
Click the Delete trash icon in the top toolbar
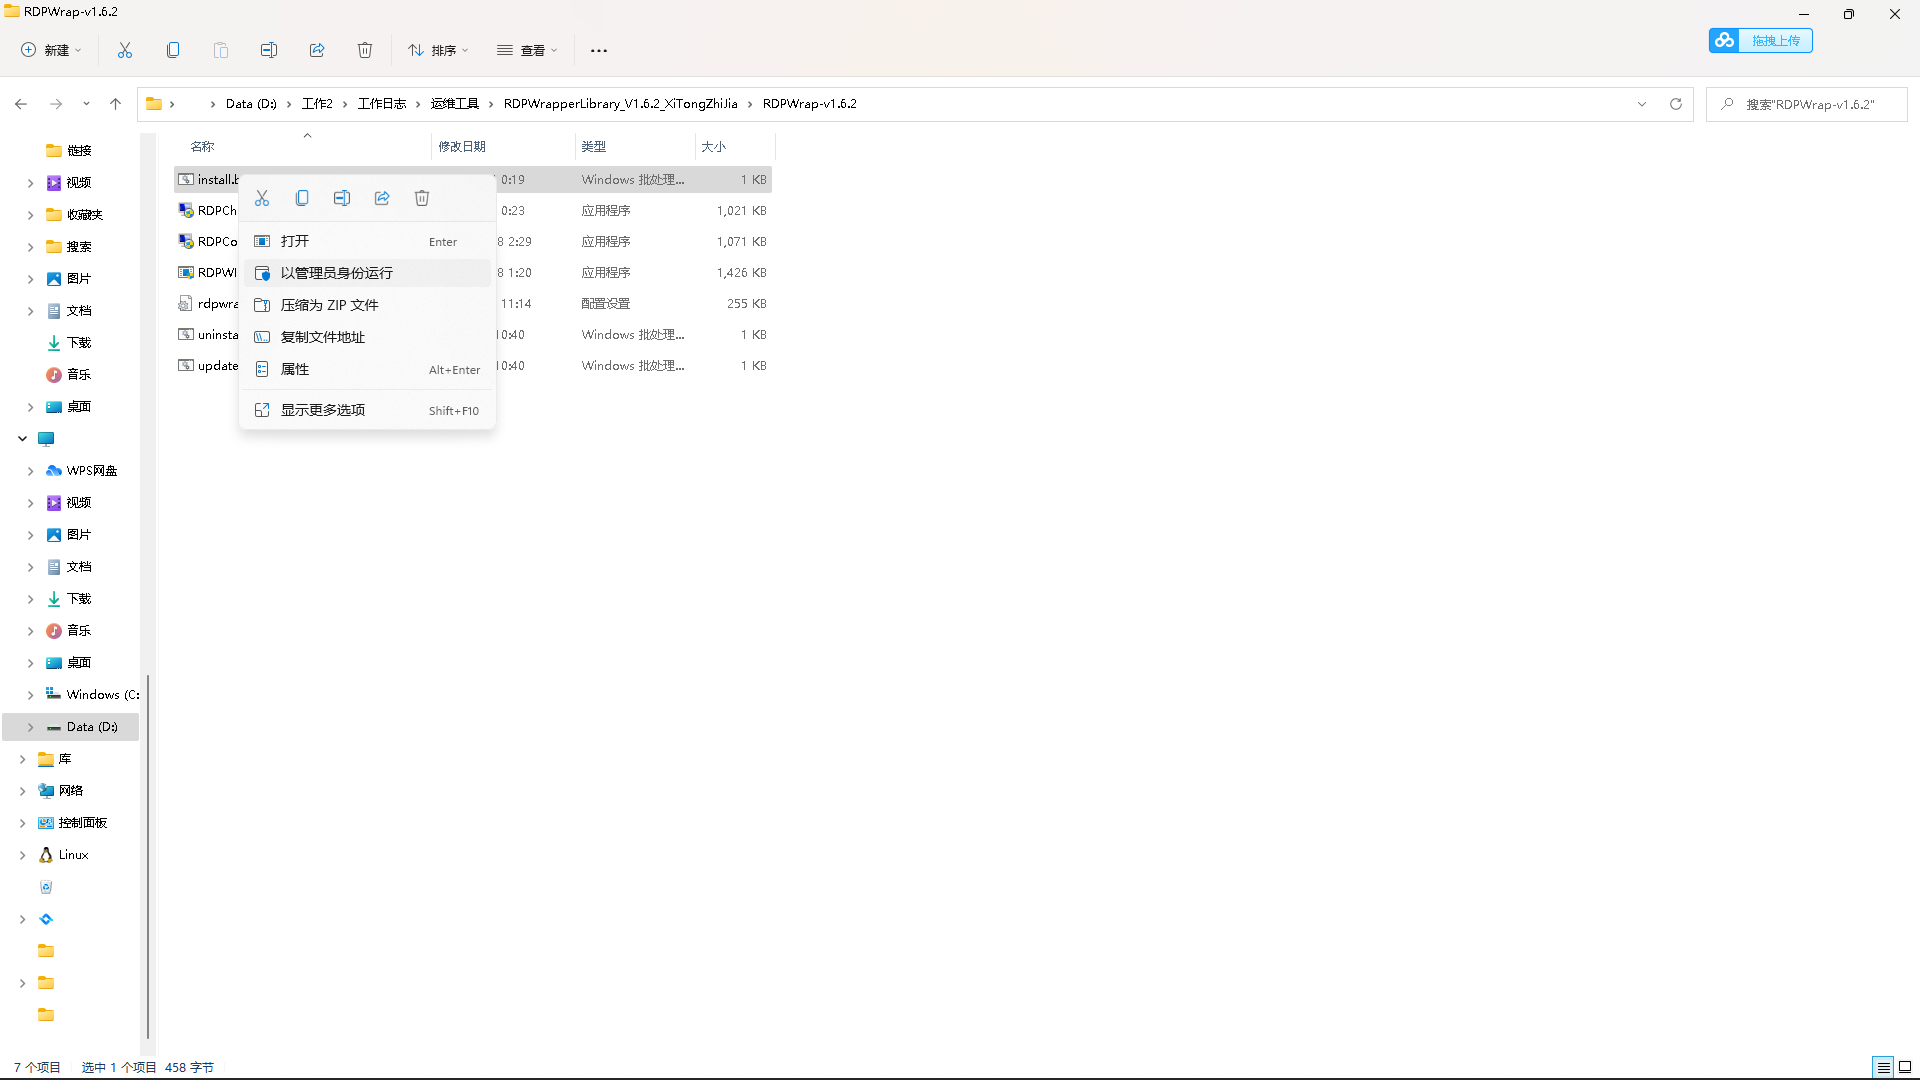(x=365, y=50)
